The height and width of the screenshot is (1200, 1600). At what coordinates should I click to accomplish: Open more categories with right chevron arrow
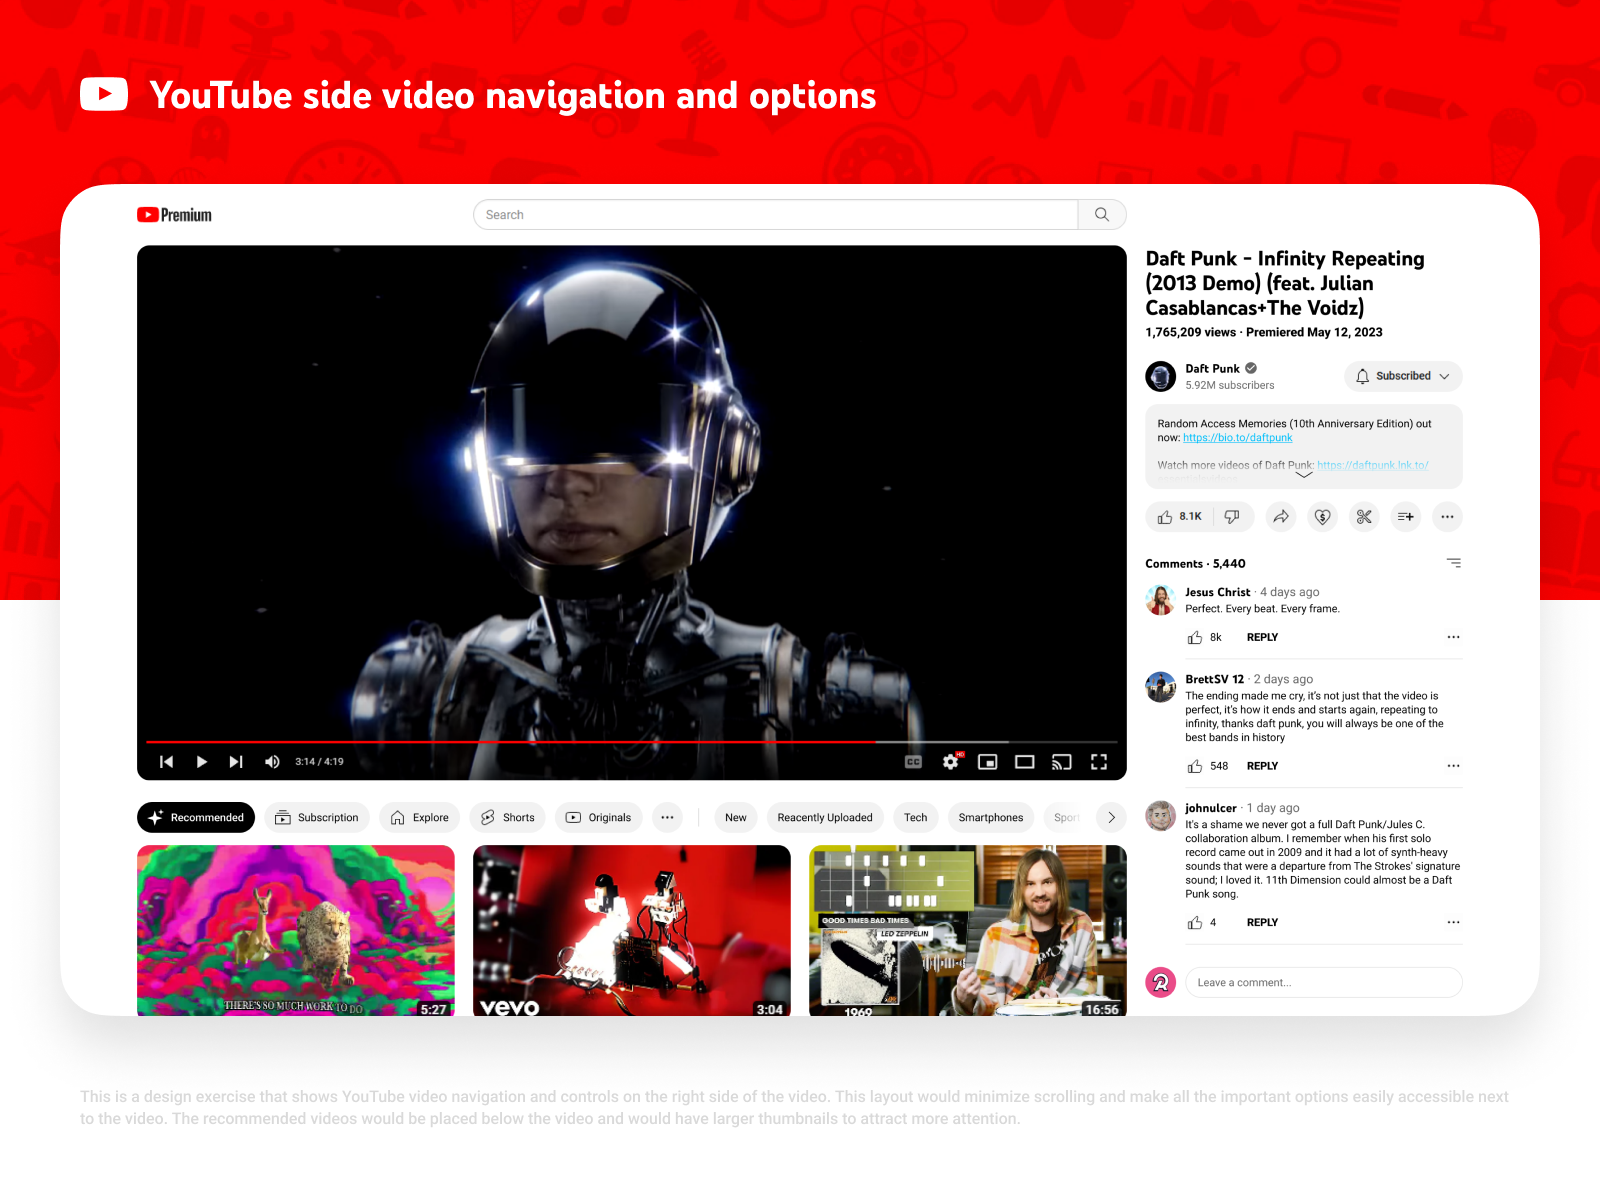click(x=1111, y=817)
